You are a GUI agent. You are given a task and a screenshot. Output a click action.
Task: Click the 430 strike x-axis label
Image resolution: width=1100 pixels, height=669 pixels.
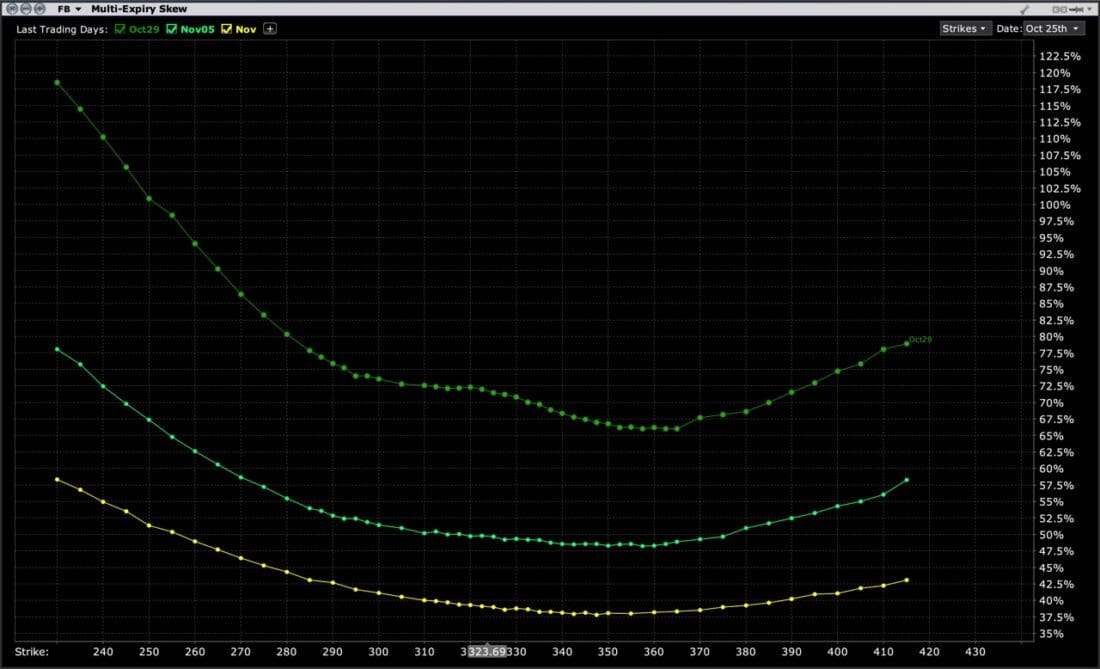975,651
